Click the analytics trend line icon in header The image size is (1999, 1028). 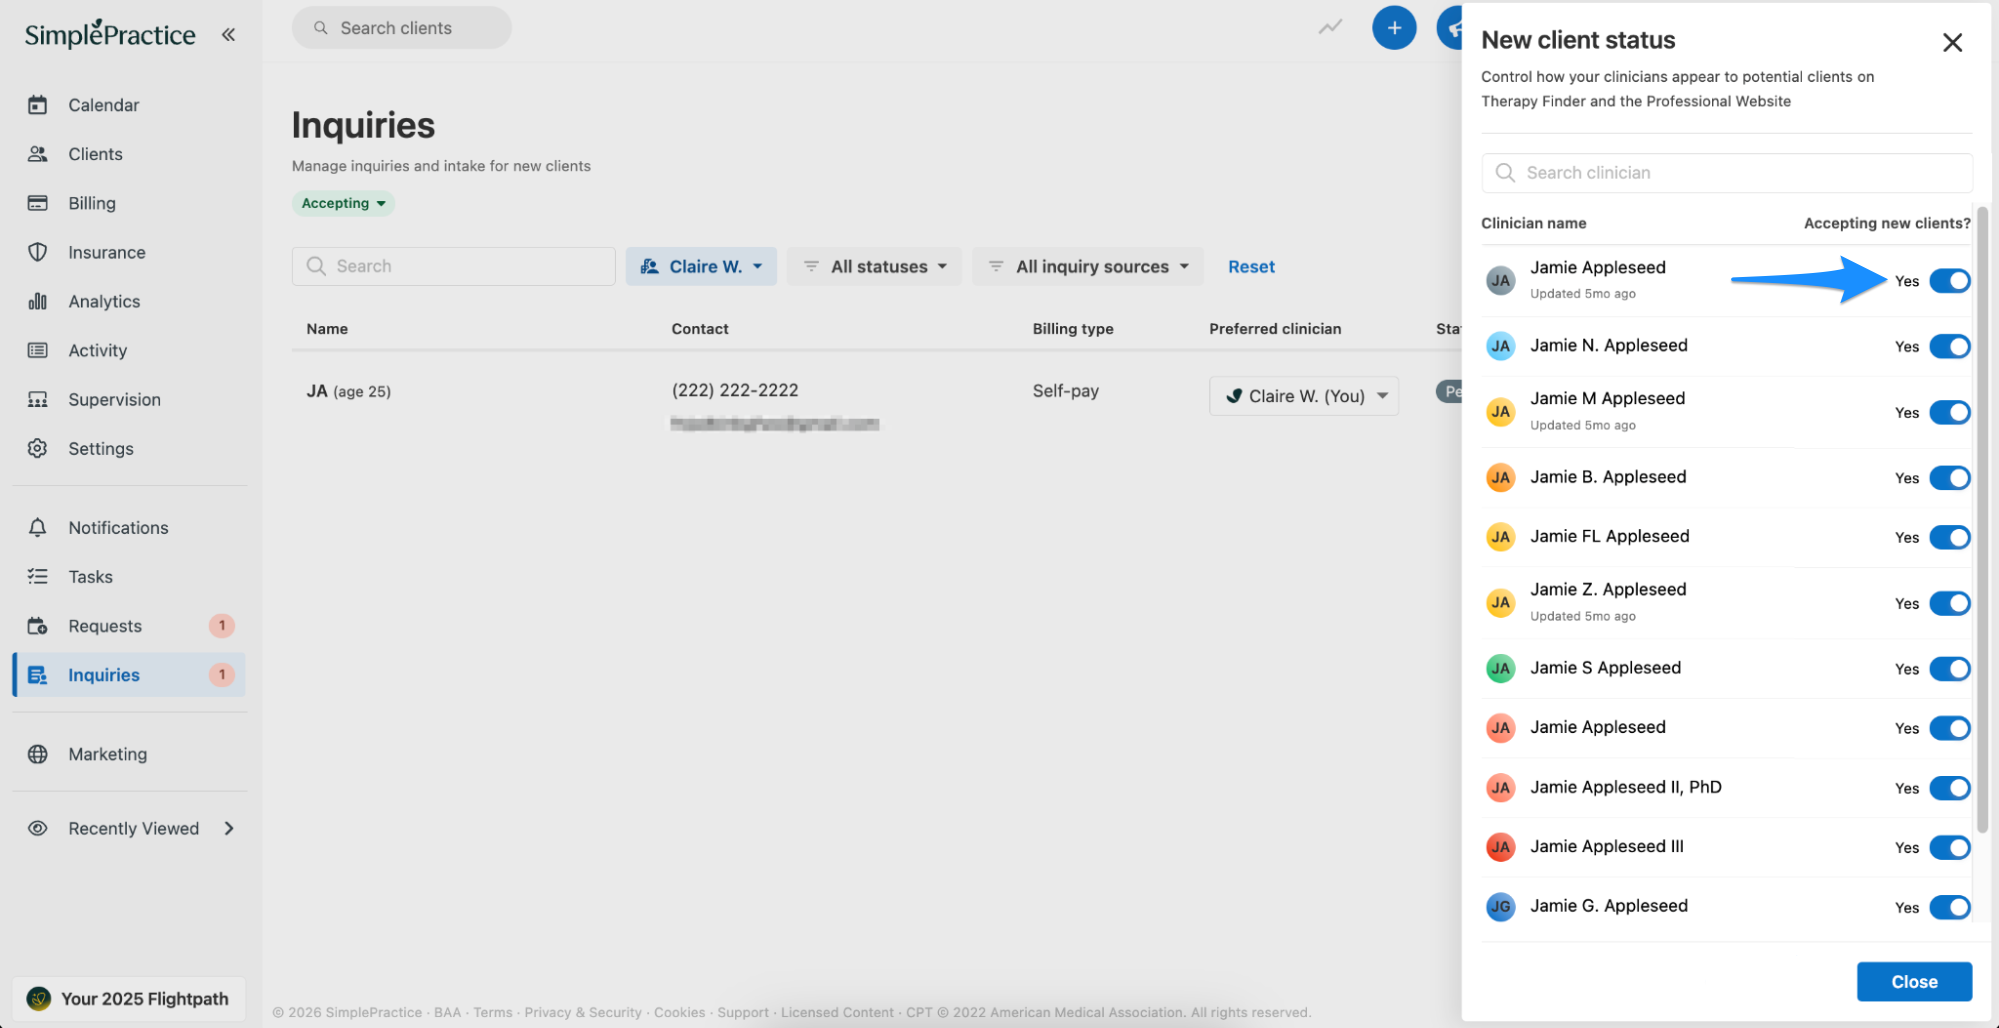[x=1330, y=27]
